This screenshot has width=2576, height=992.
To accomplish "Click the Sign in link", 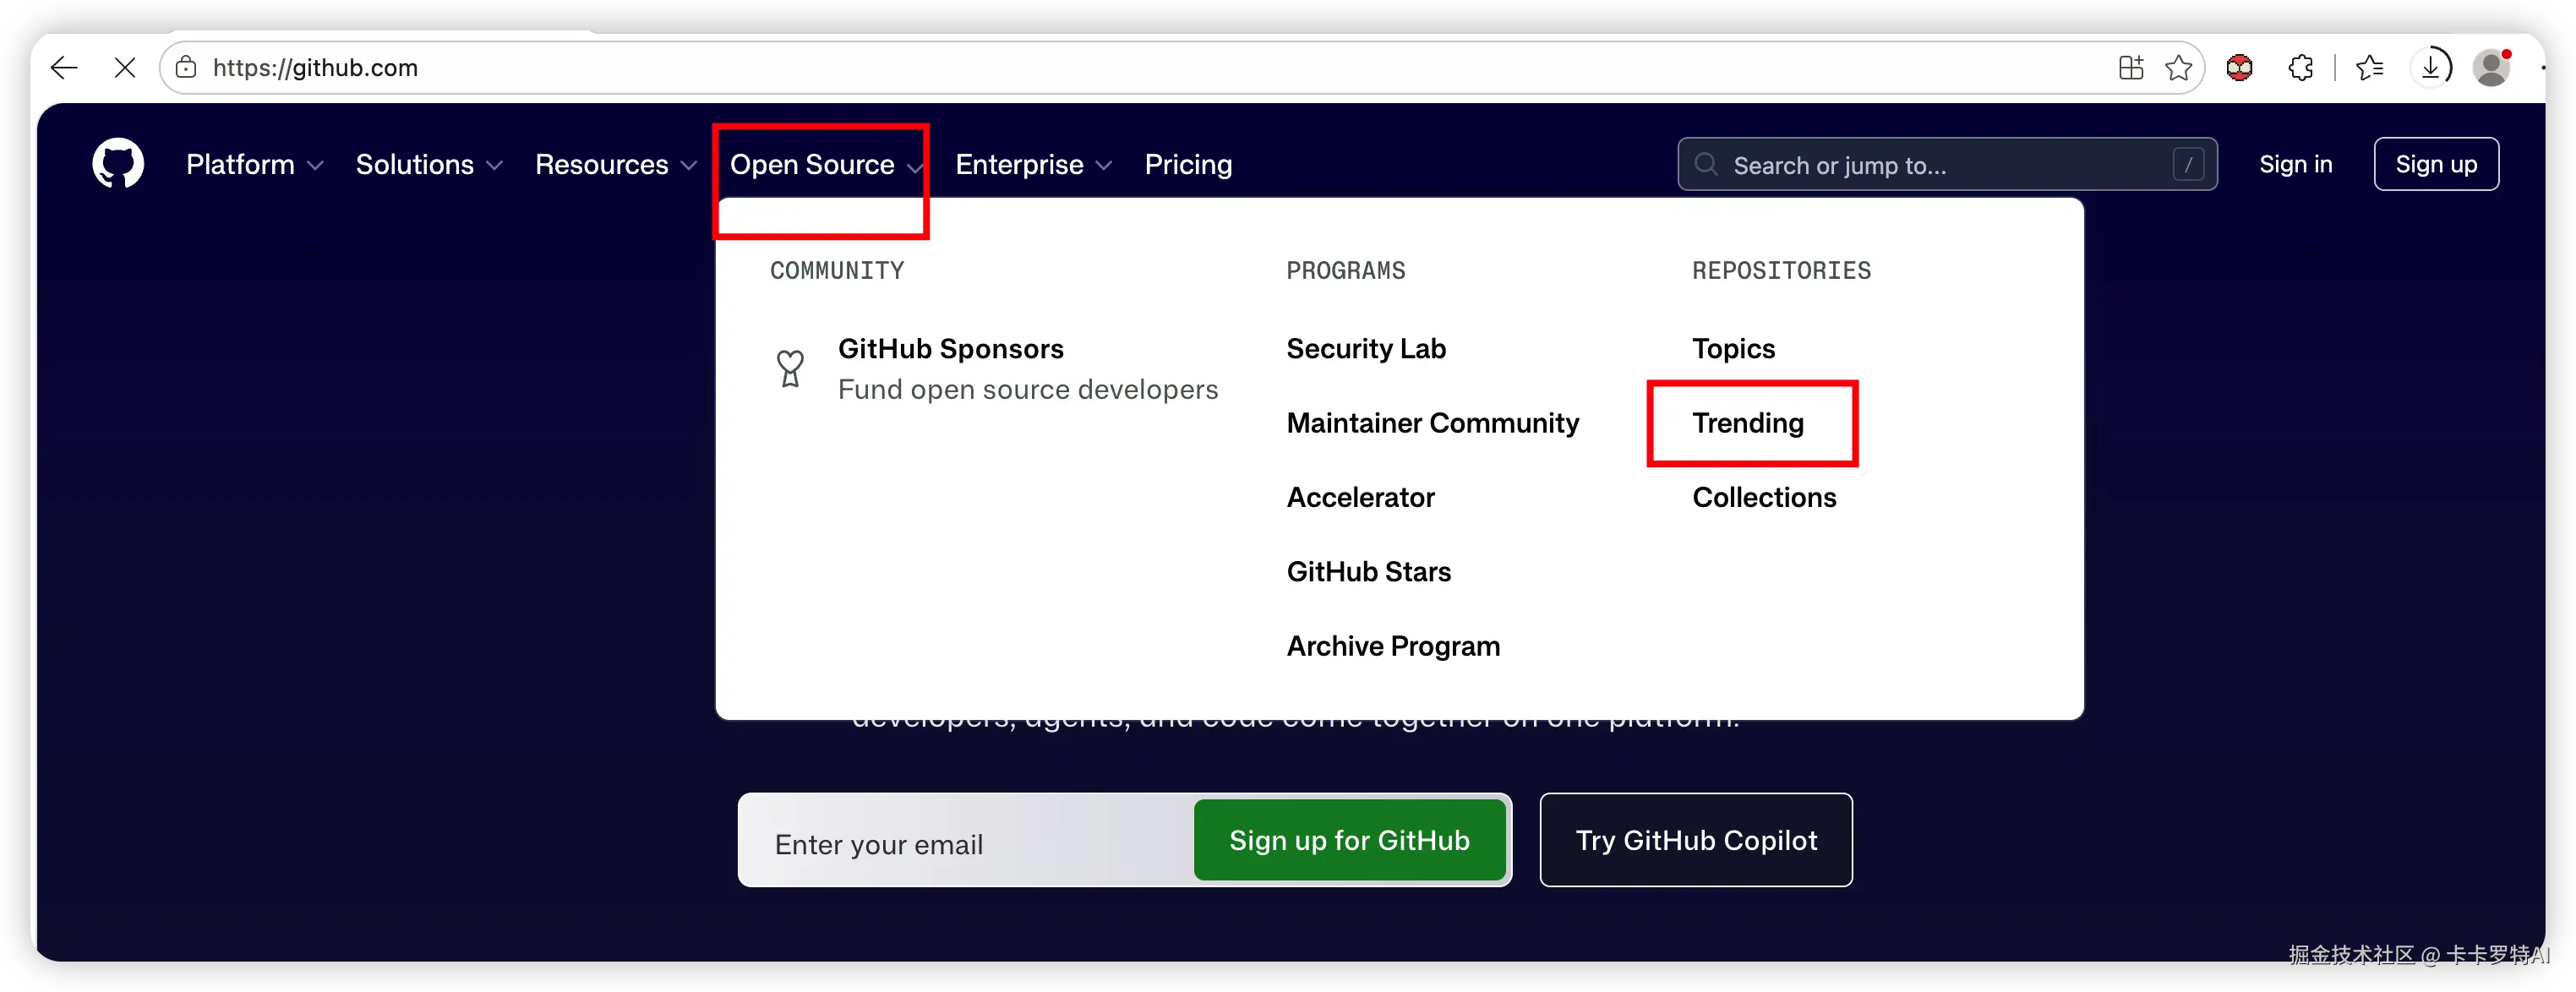I will 2295,164.
